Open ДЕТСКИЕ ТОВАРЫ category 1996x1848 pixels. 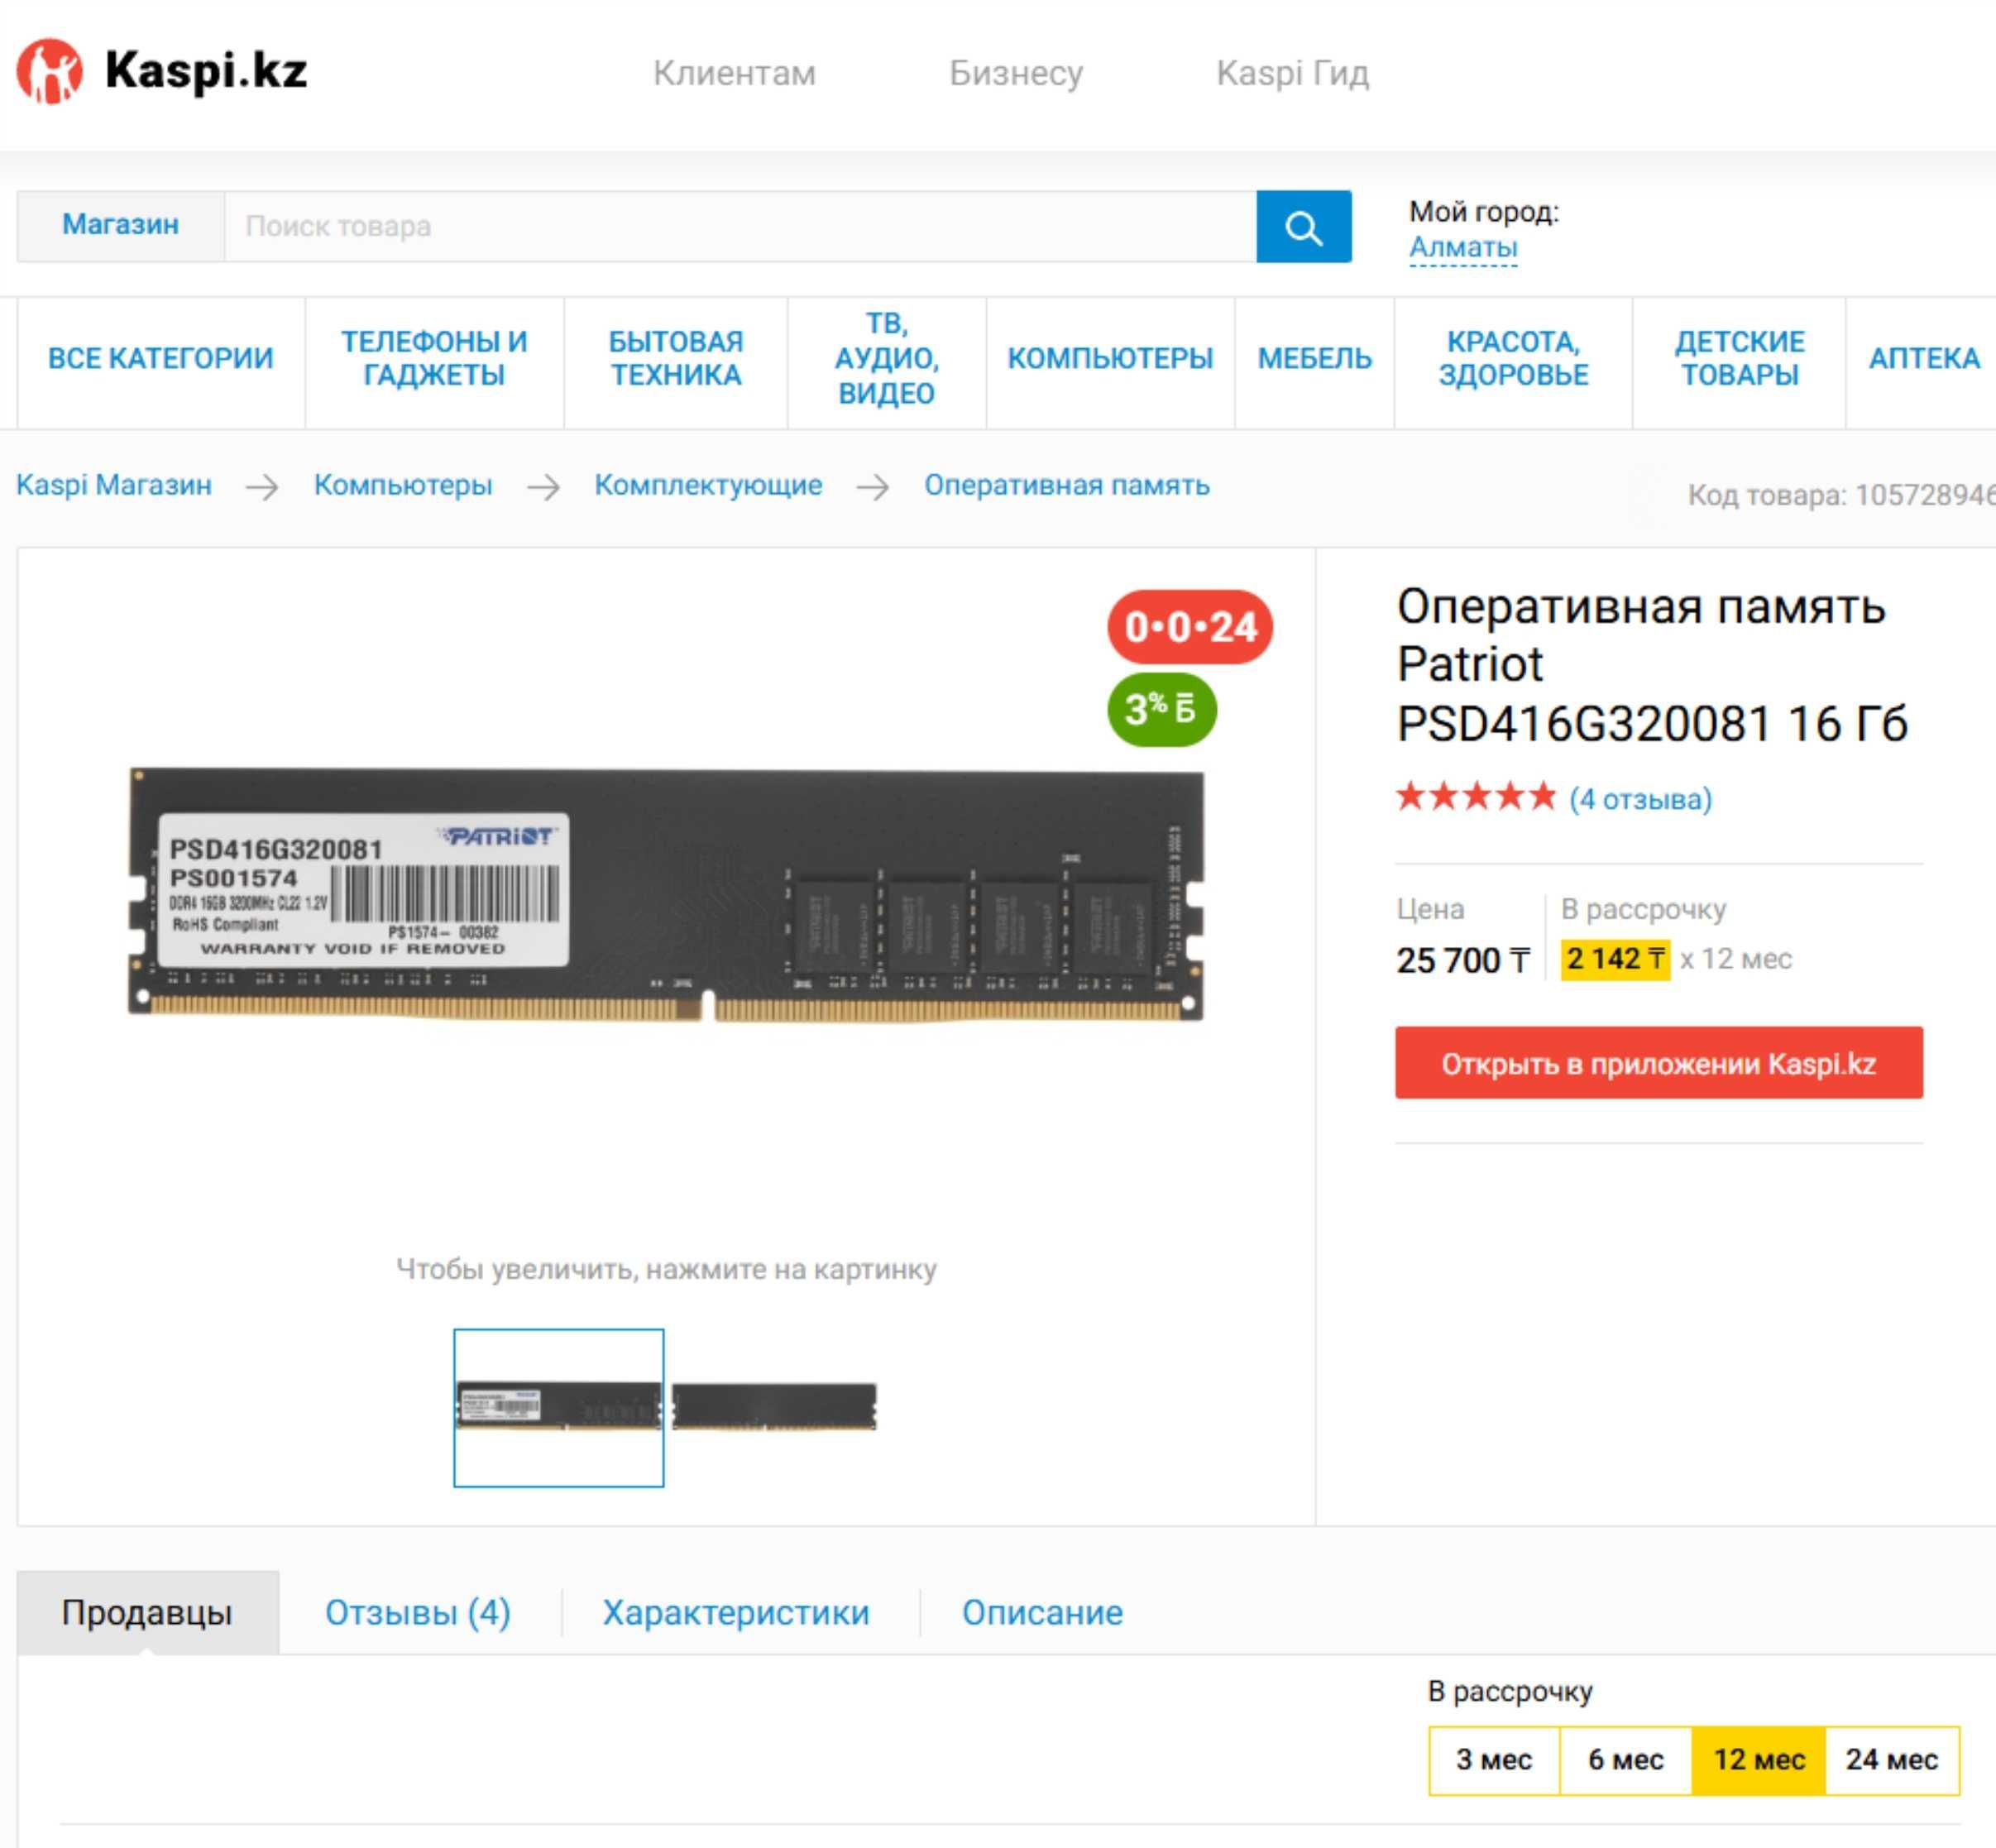pos(1739,358)
